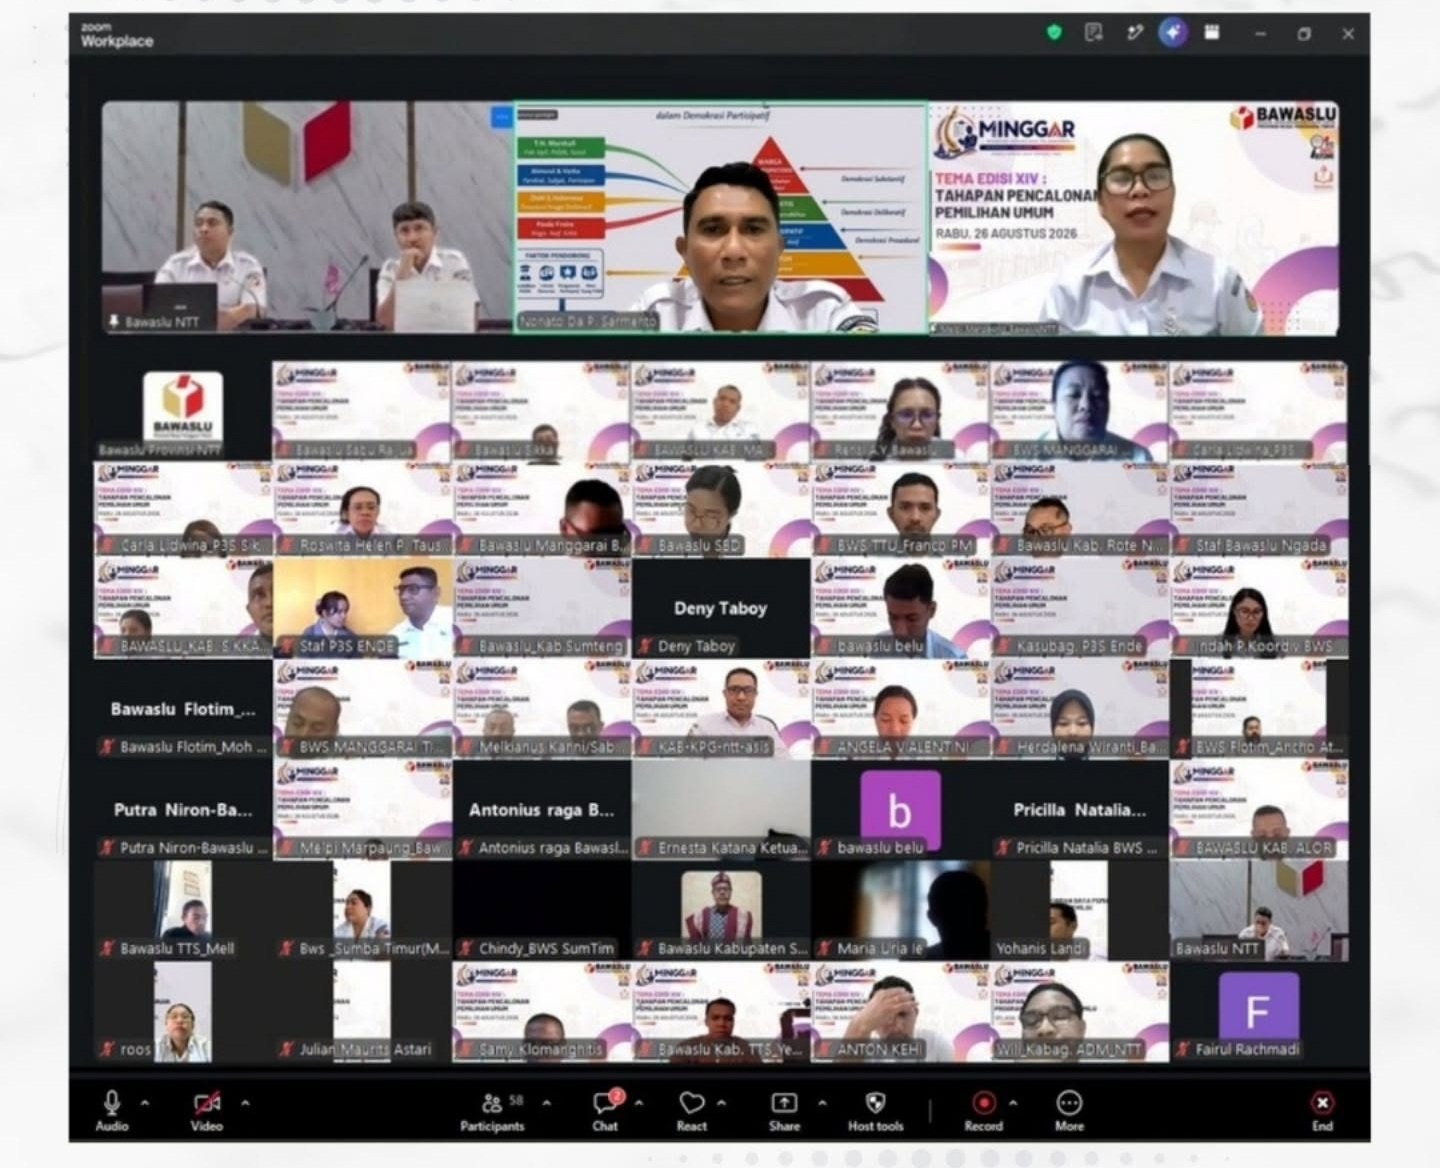
Task: Expand the React options caret
Action: pos(722,1103)
